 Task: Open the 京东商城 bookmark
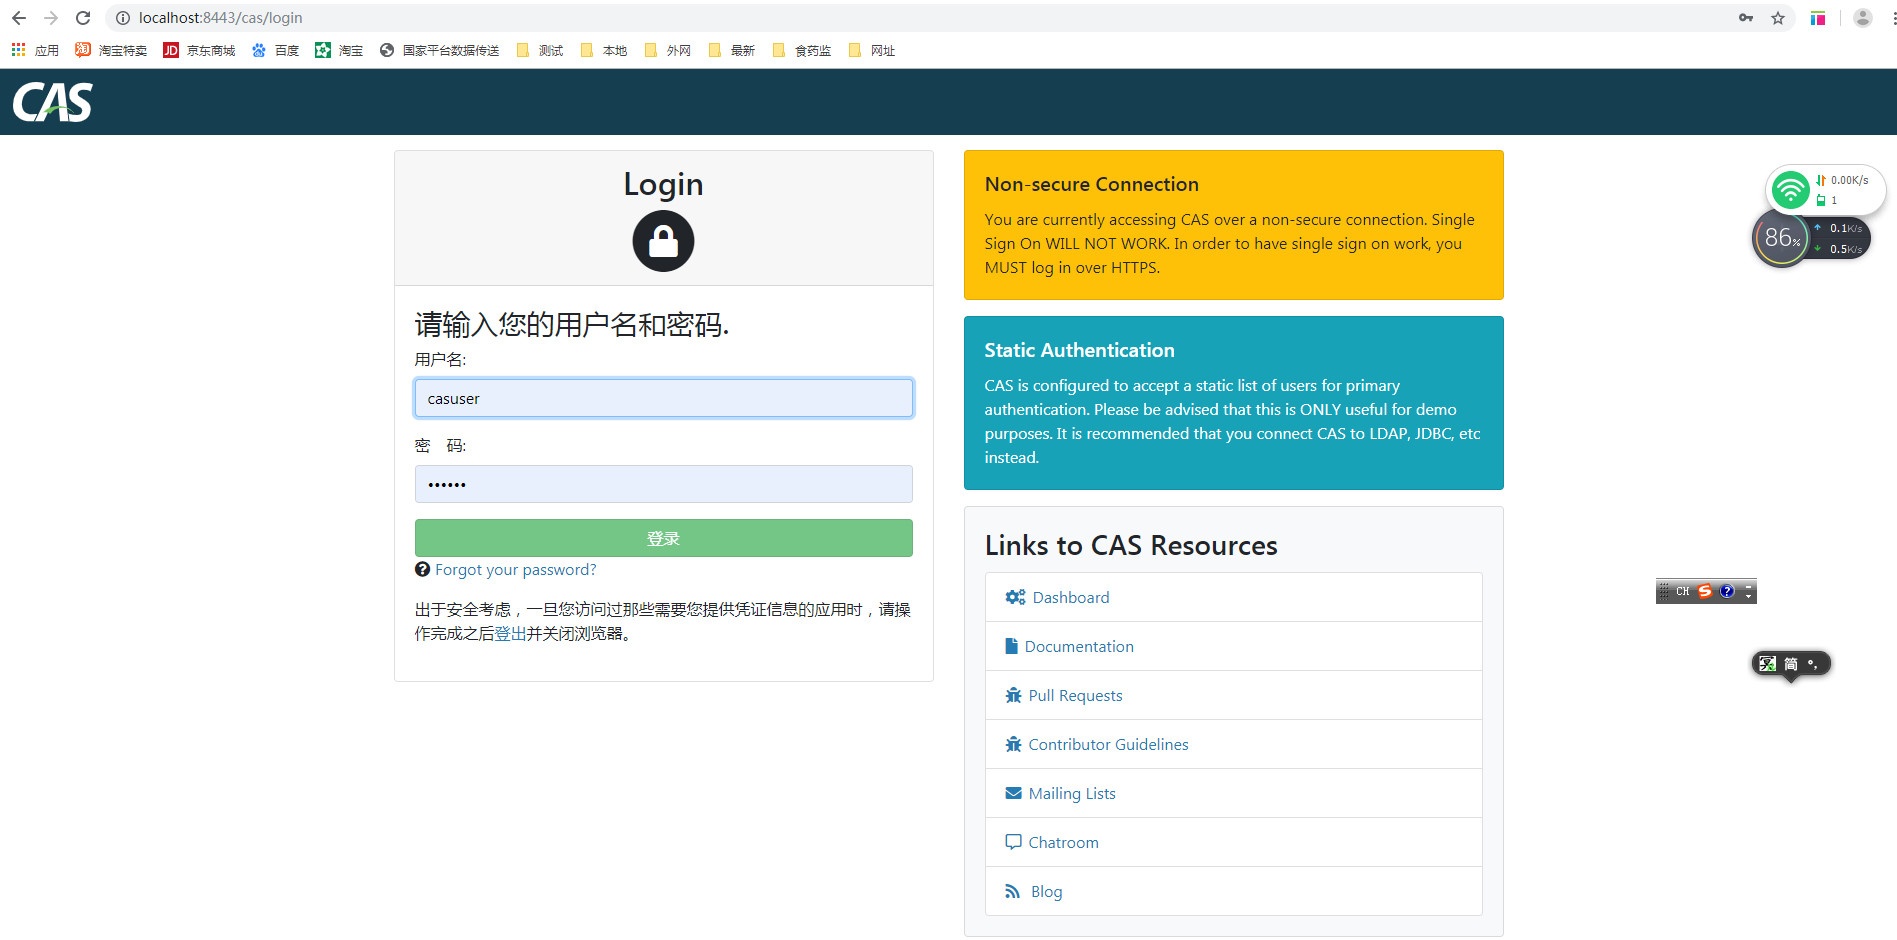pyautogui.click(x=199, y=50)
